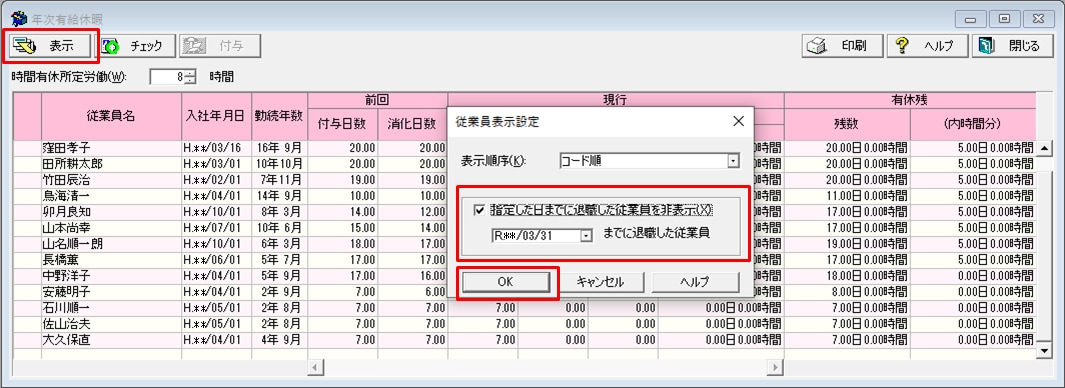Open the 印刷 print button
This screenshot has height=388, width=1065.
click(x=843, y=46)
